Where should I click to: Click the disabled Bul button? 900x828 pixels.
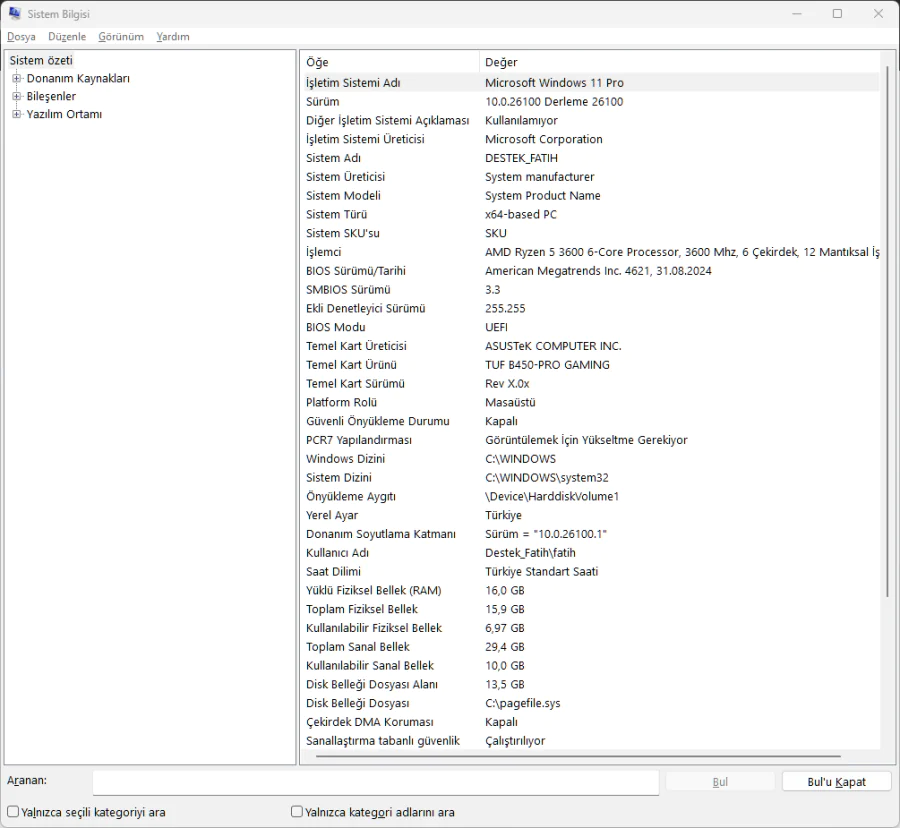[719, 781]
